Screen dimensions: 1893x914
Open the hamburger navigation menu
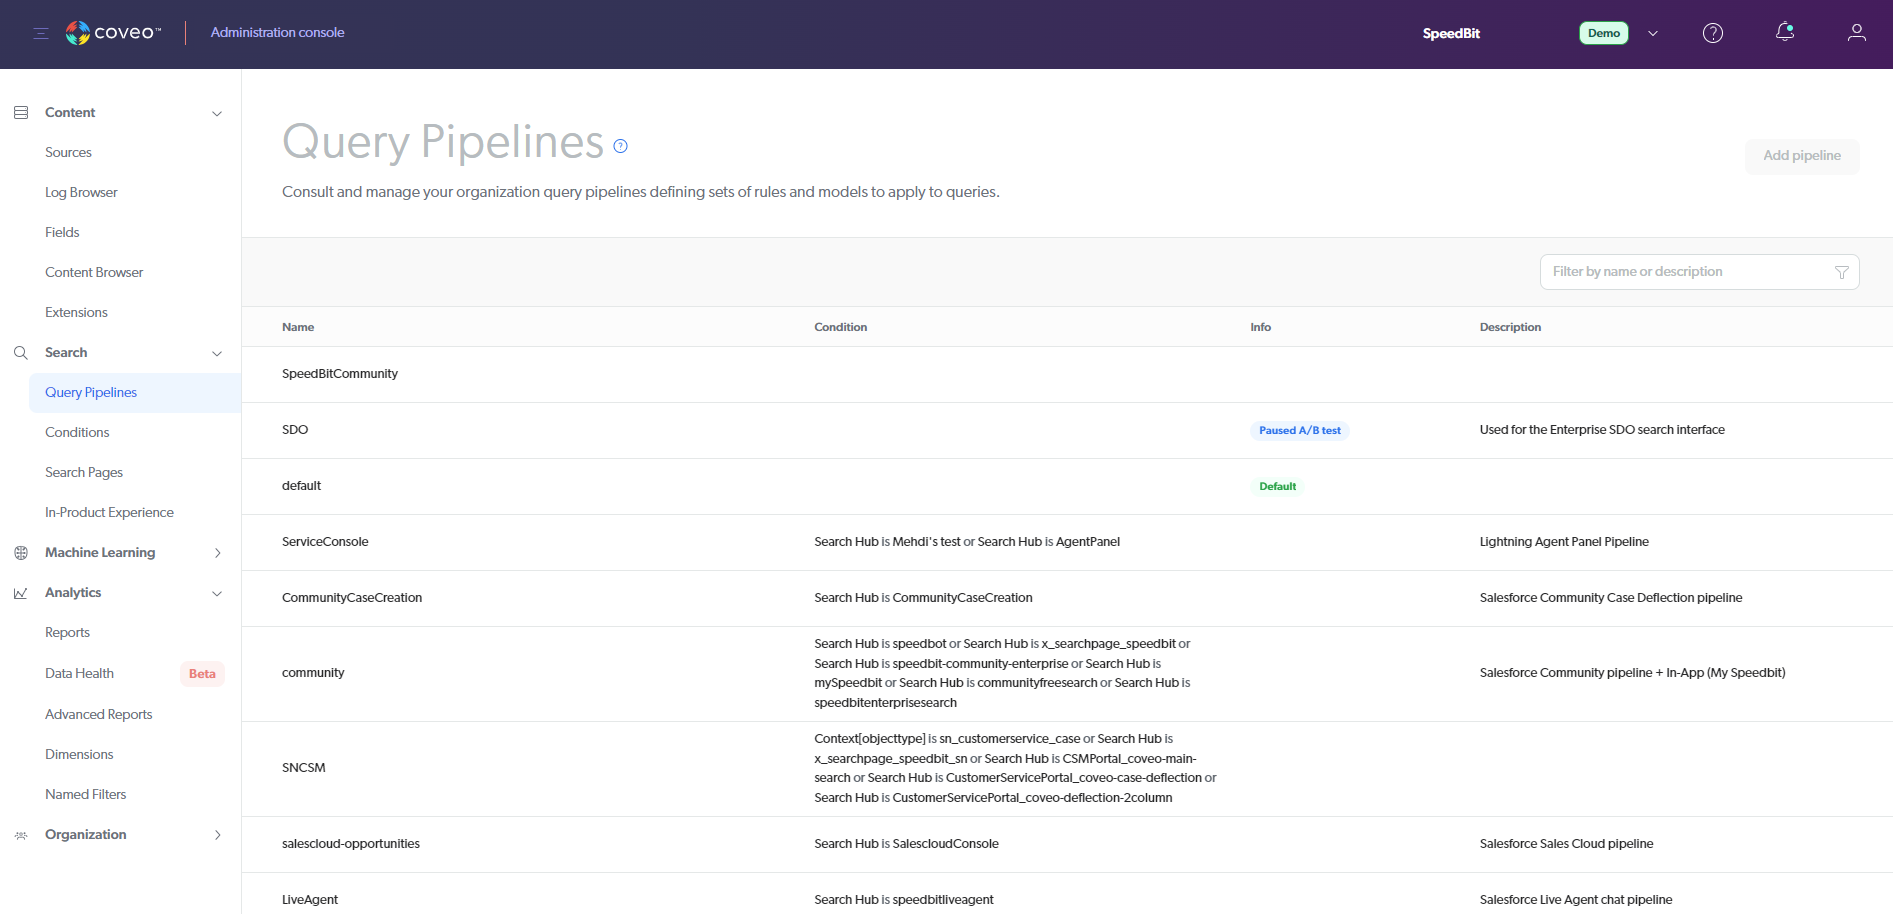coord(40,32)
